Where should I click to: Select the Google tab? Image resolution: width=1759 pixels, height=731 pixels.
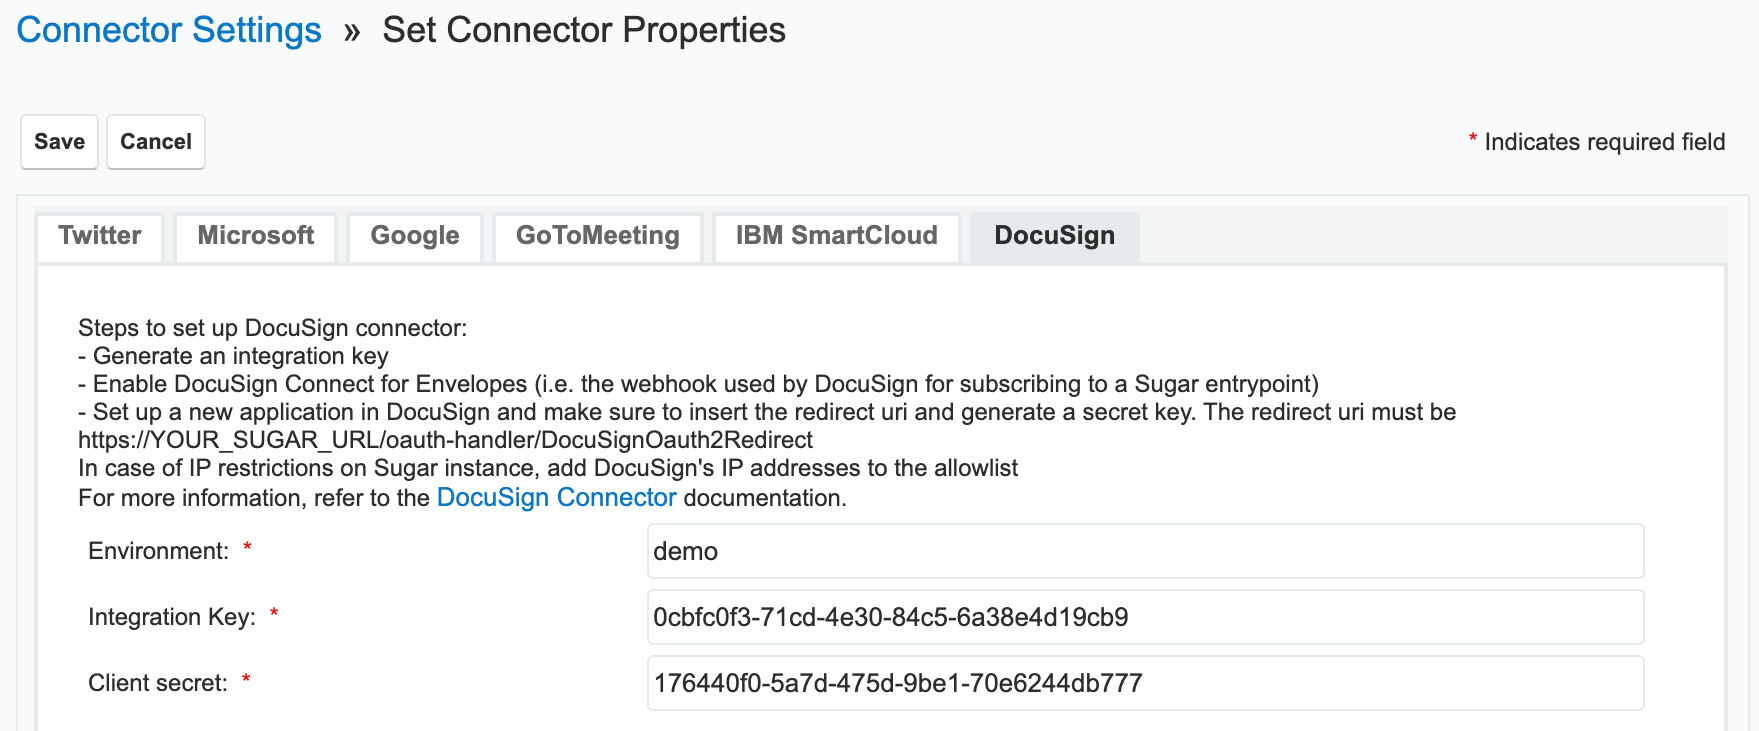point(414,236)
